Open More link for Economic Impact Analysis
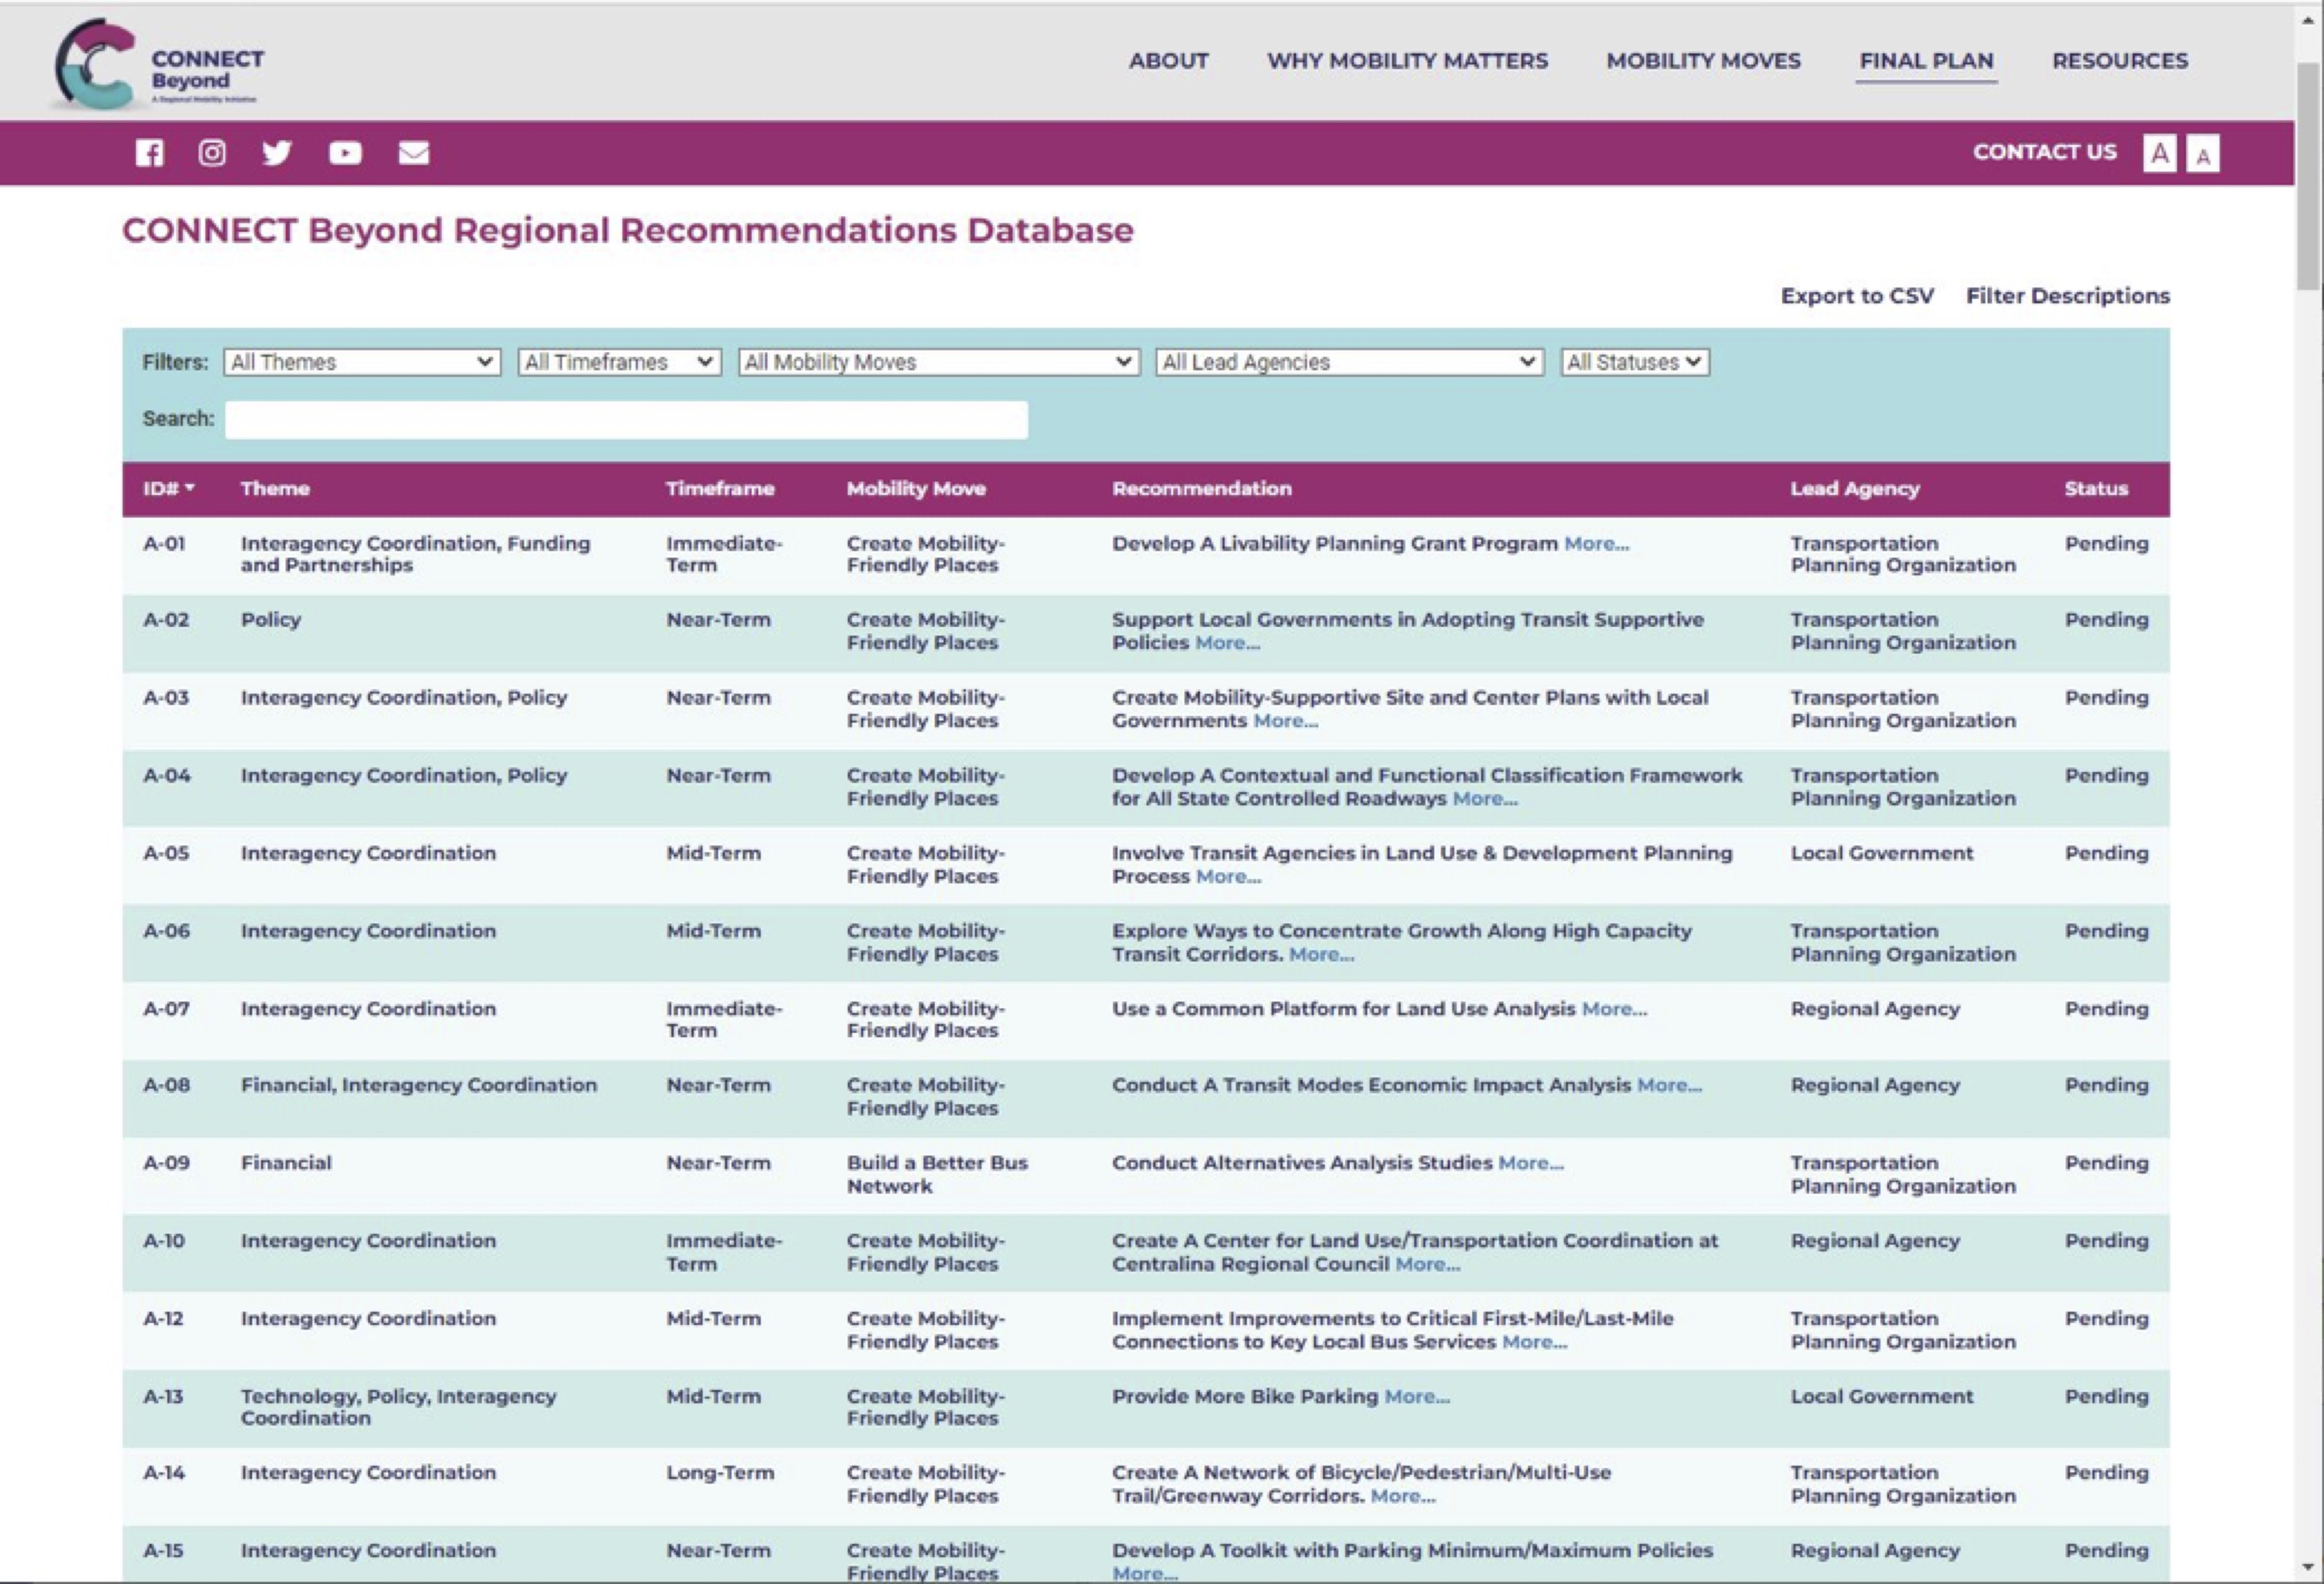 click(1669, 1085)
